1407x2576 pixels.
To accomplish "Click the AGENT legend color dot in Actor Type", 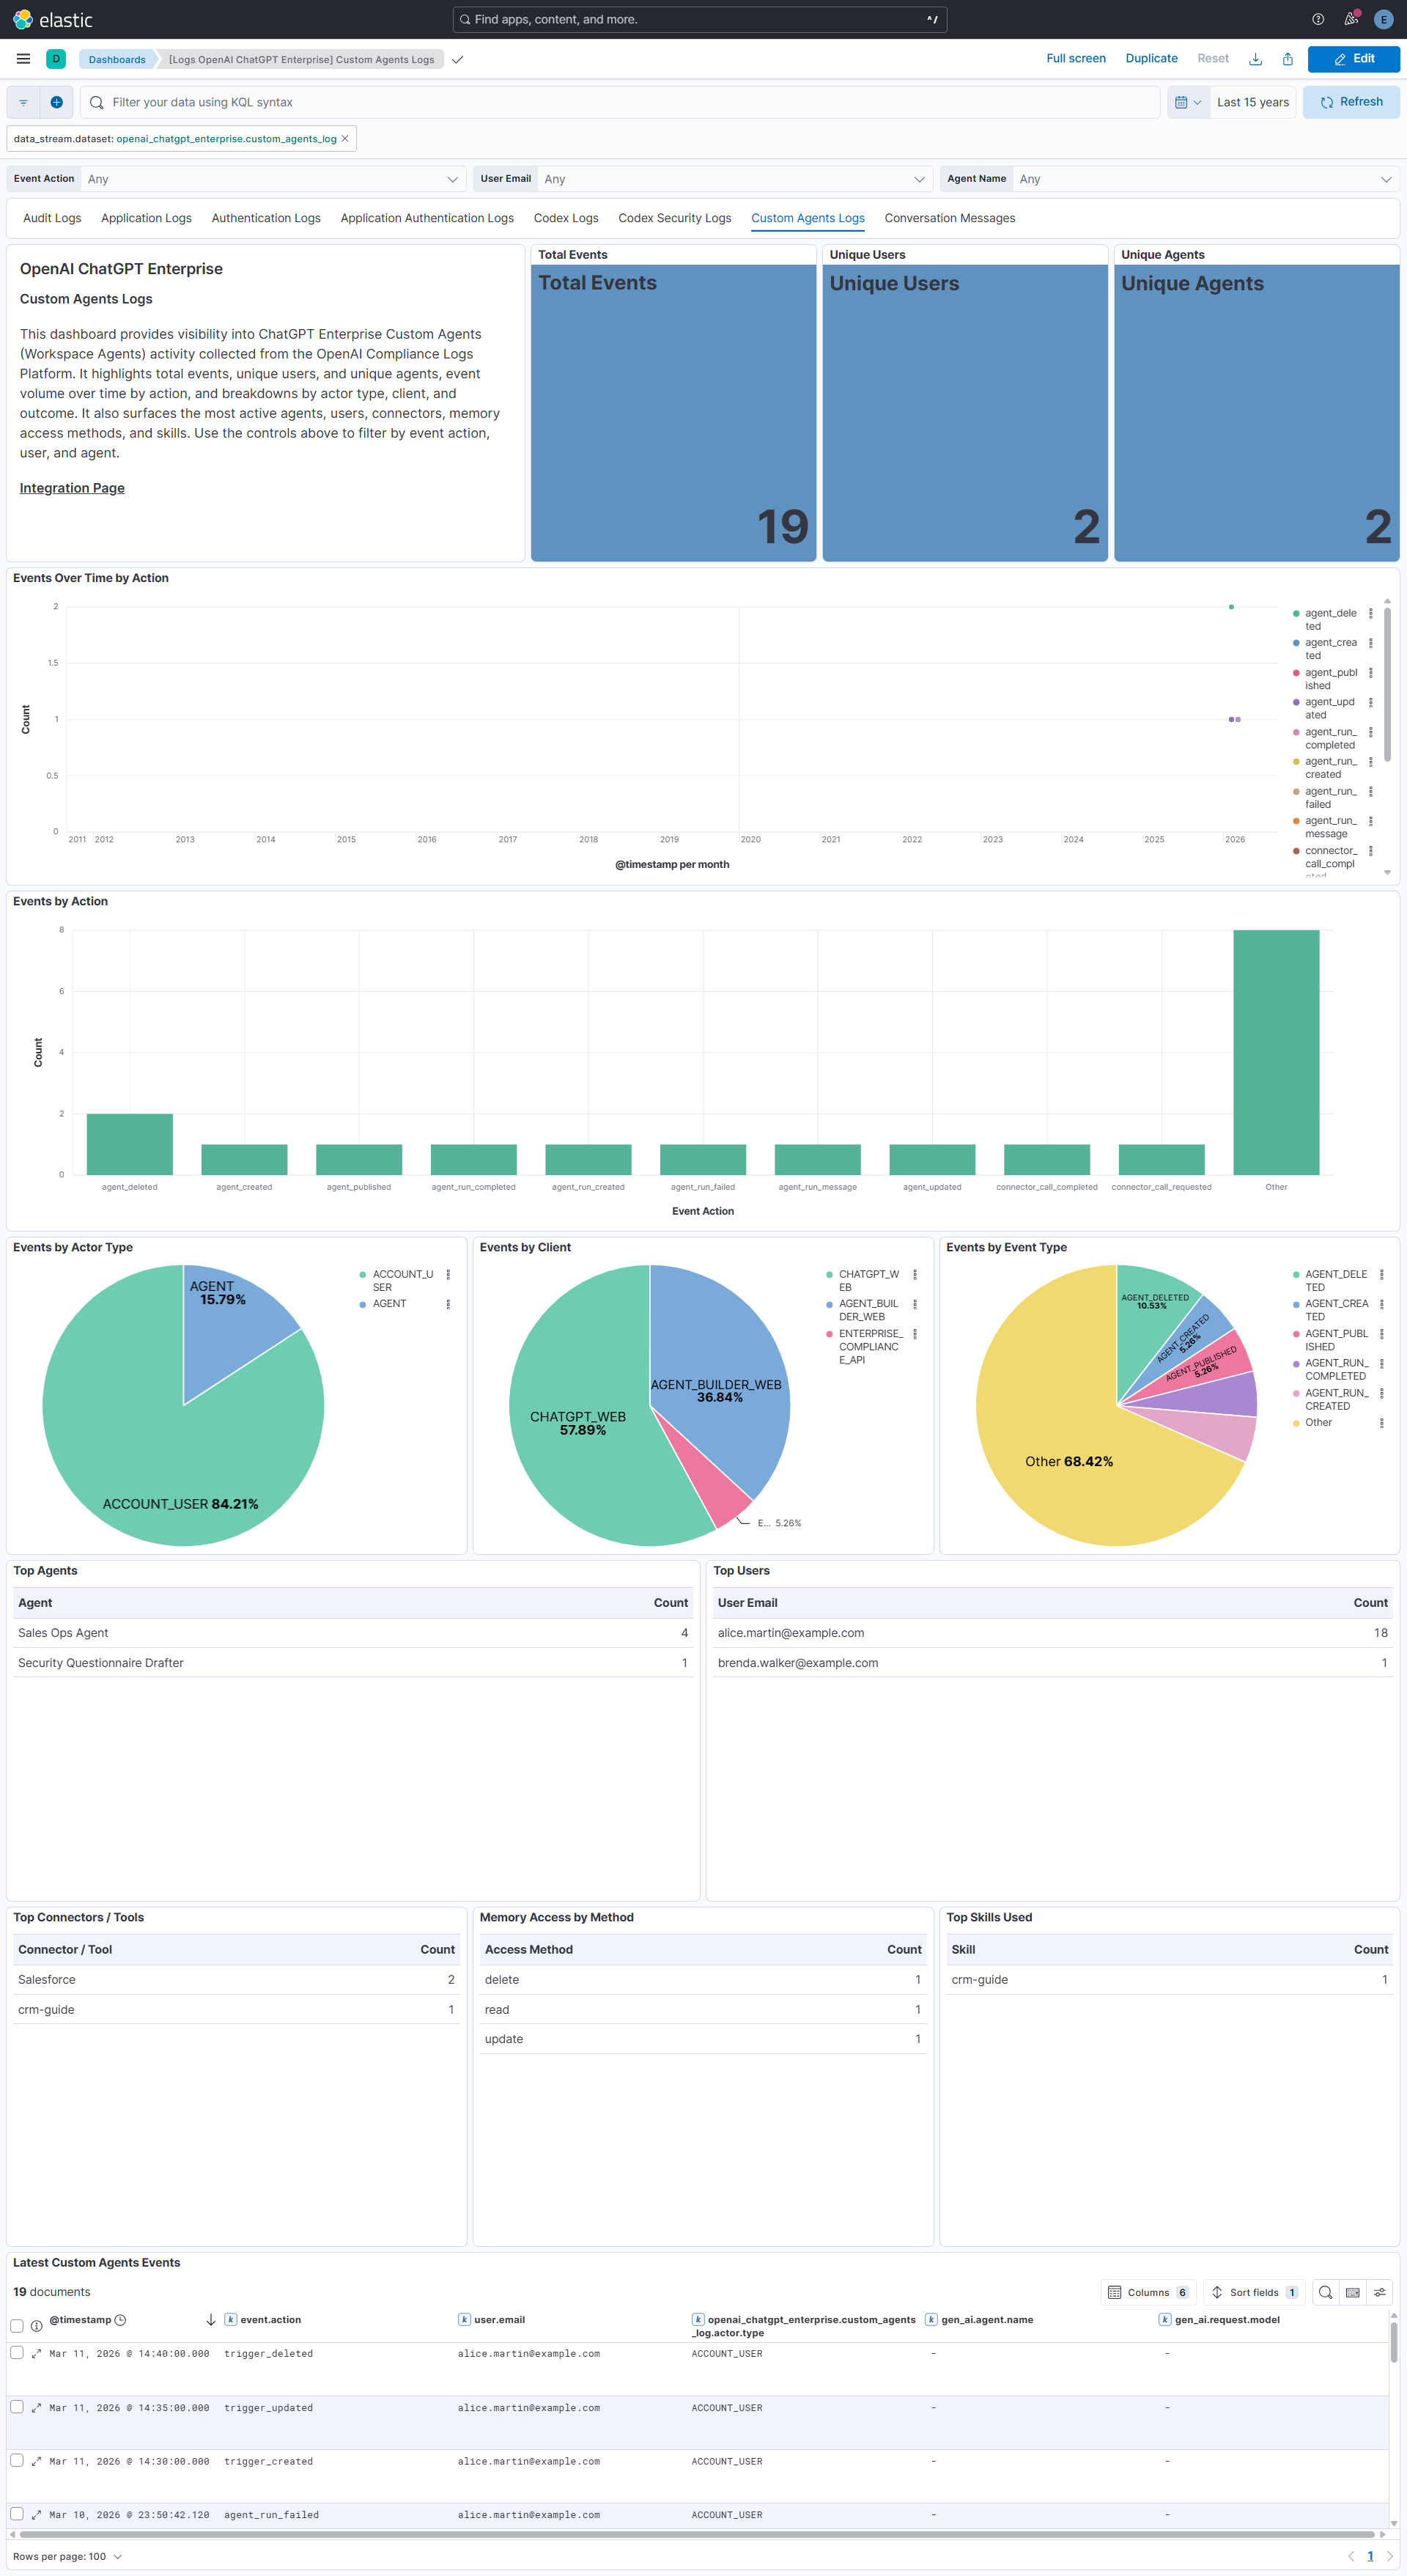I will [362, 1304].
